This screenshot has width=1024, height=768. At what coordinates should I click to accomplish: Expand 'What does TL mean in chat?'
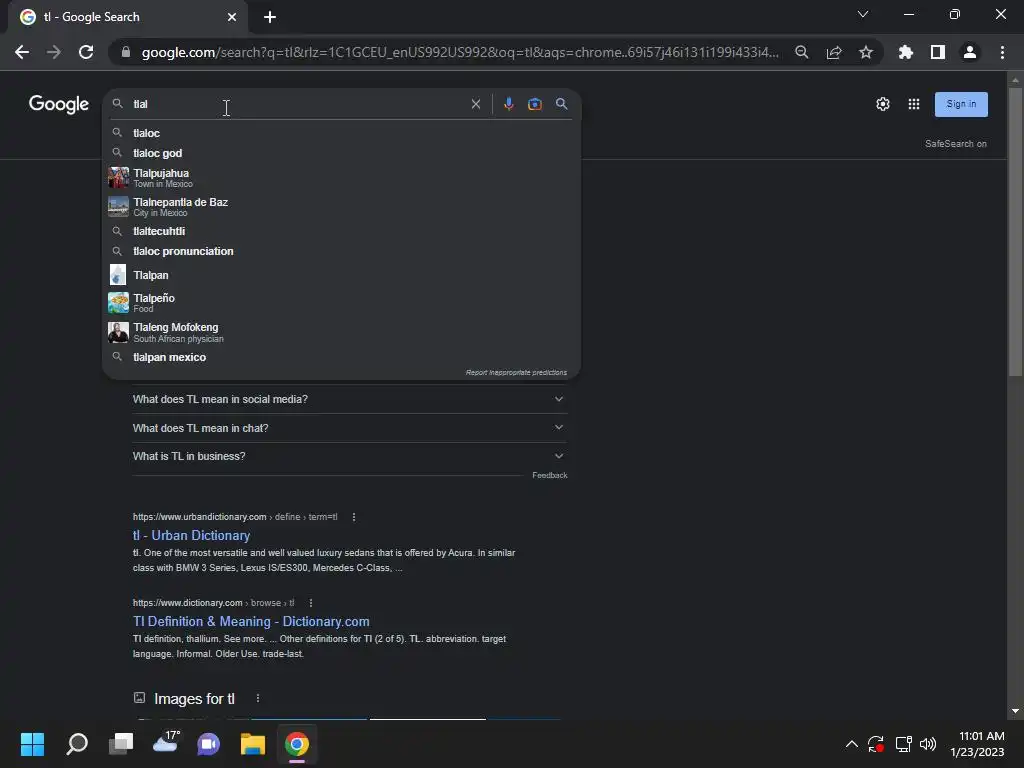(x=350, y=428)
